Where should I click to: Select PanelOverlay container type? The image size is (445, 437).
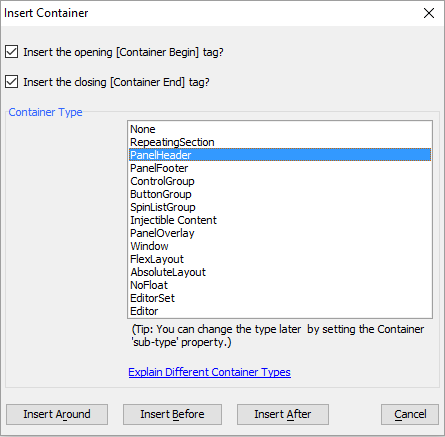point(280,233)
